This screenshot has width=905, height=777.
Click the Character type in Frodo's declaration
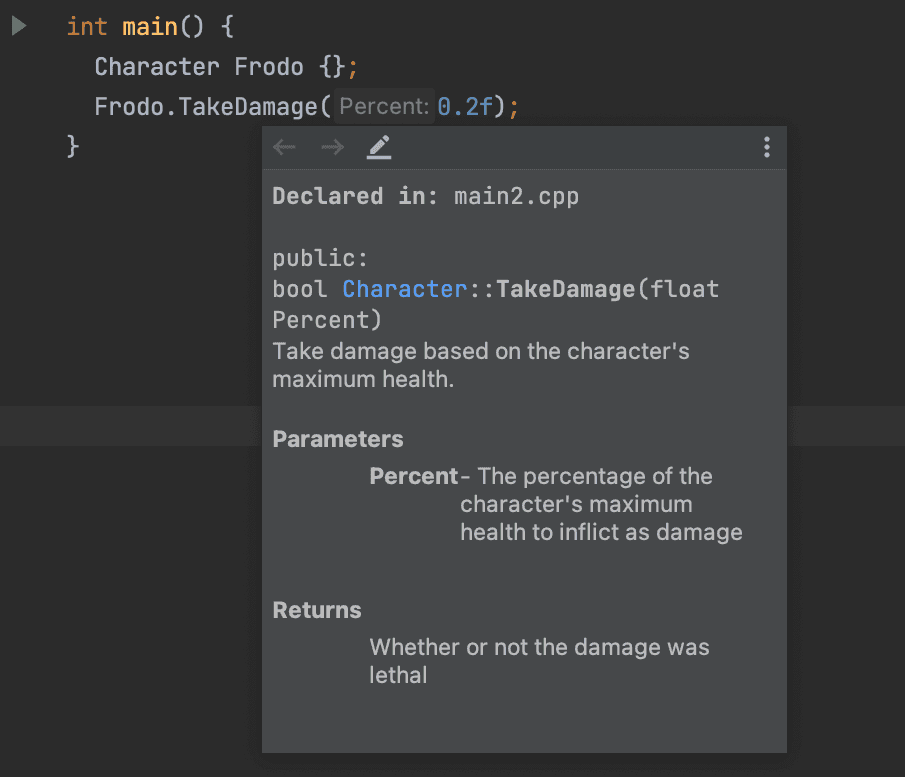pyautogui.click(x=156, y=66)
